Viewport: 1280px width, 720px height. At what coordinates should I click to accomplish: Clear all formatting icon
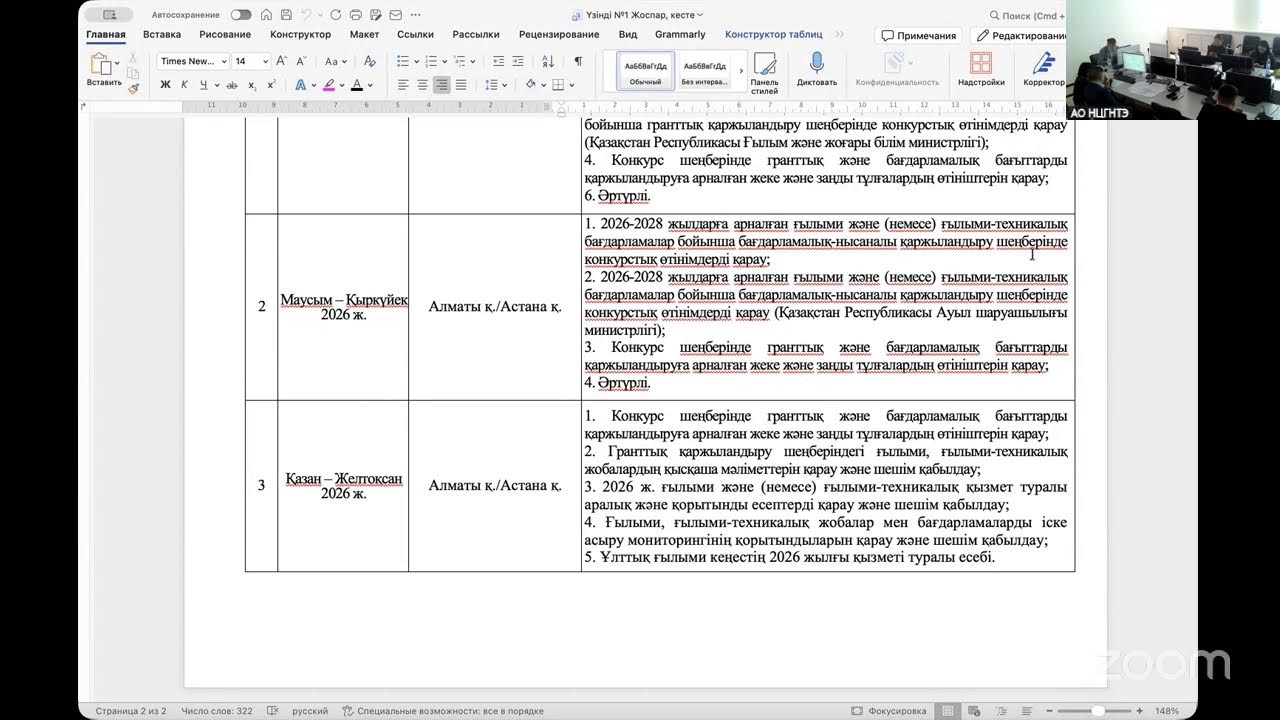(x=368, y=61)
